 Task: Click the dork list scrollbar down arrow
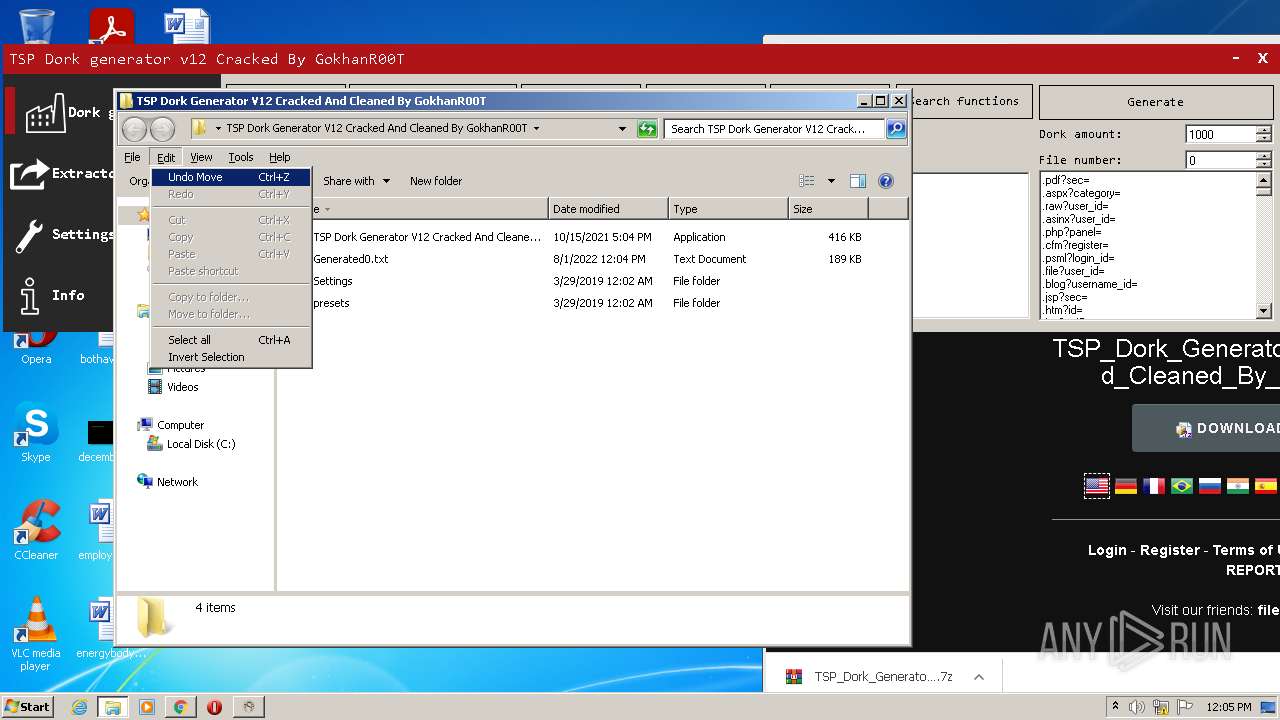(x=1264, y=311)
